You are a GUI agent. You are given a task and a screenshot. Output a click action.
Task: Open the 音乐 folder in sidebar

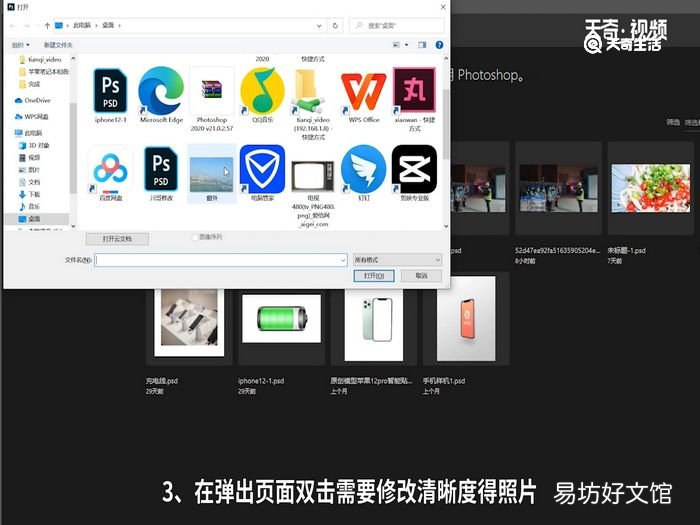coord(29,206)
